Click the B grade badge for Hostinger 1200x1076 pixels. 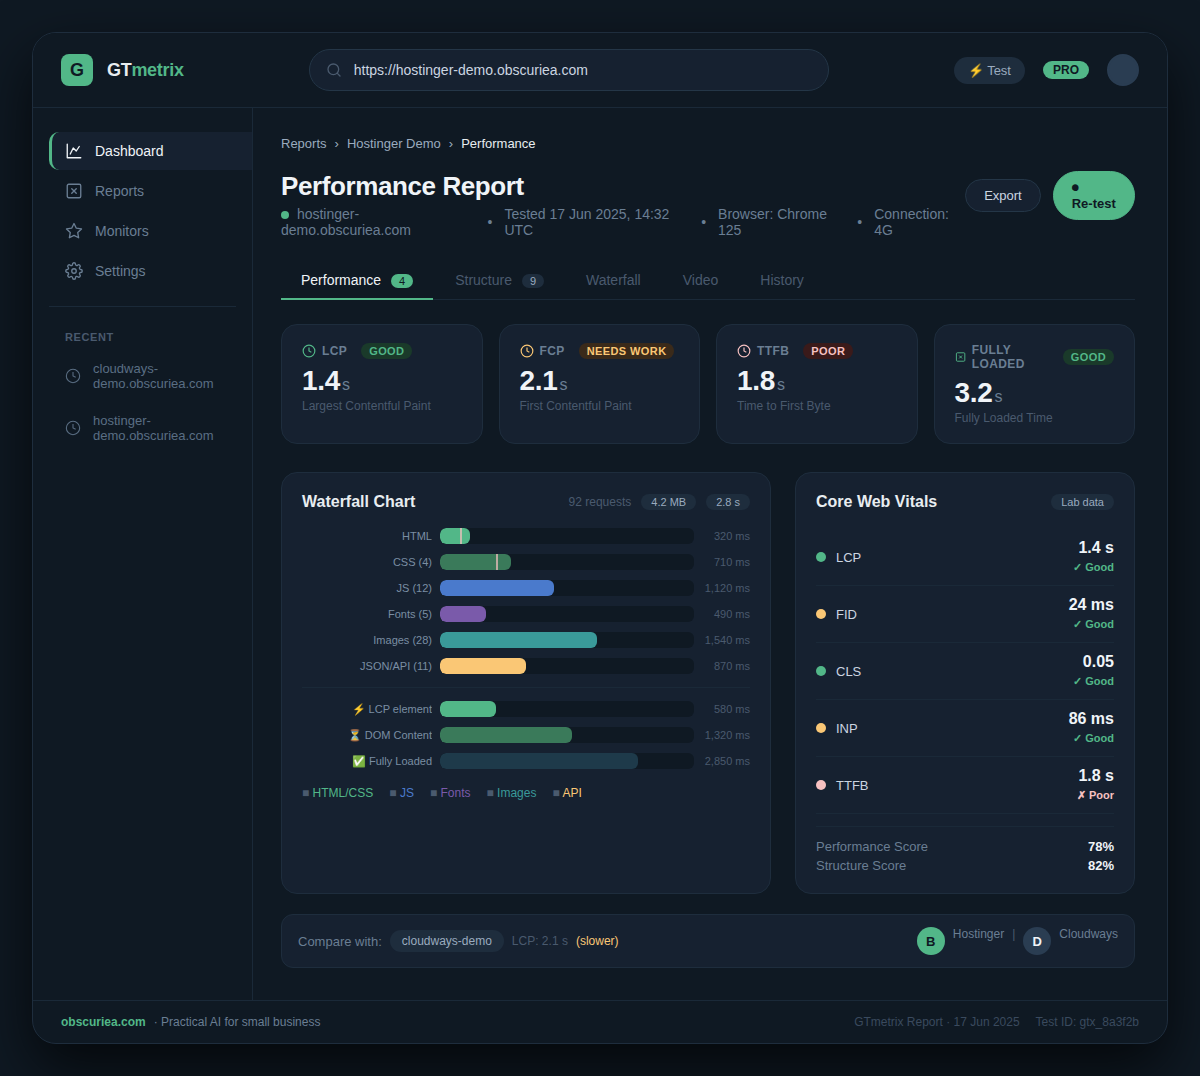(x=931, y=941)
